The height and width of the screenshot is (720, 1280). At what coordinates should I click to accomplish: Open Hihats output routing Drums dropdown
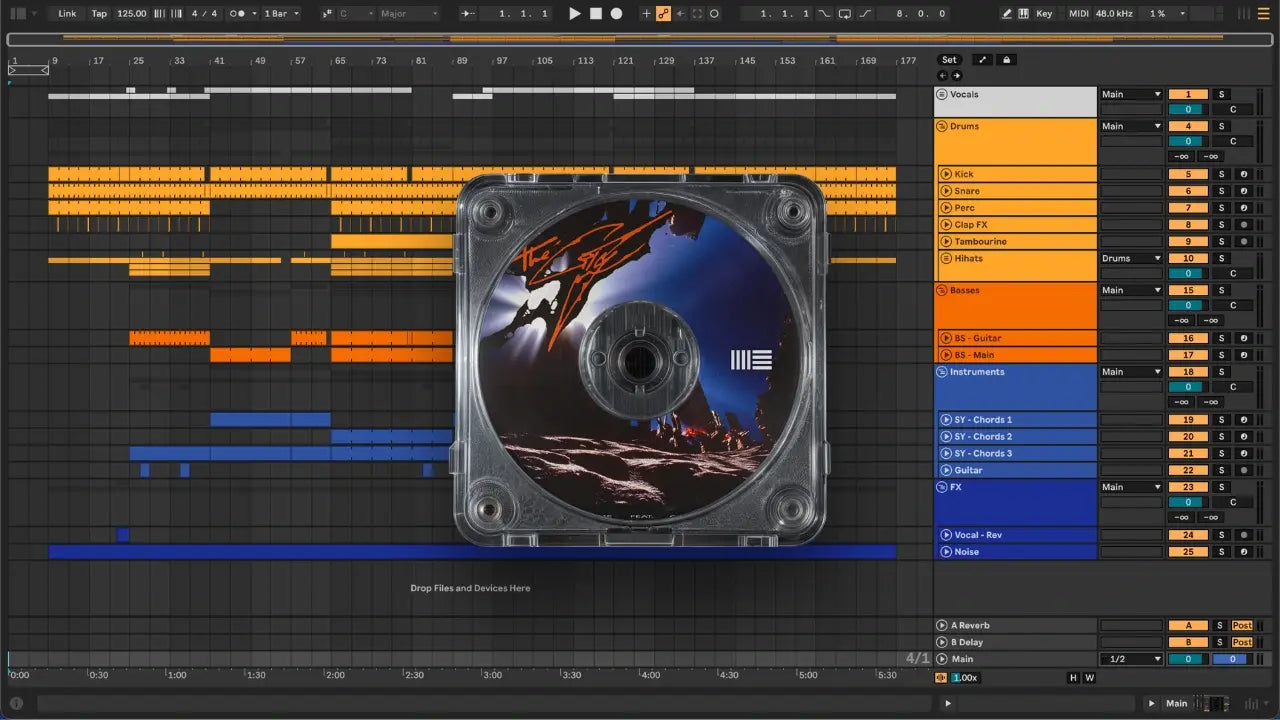[x=1131, y=259]
